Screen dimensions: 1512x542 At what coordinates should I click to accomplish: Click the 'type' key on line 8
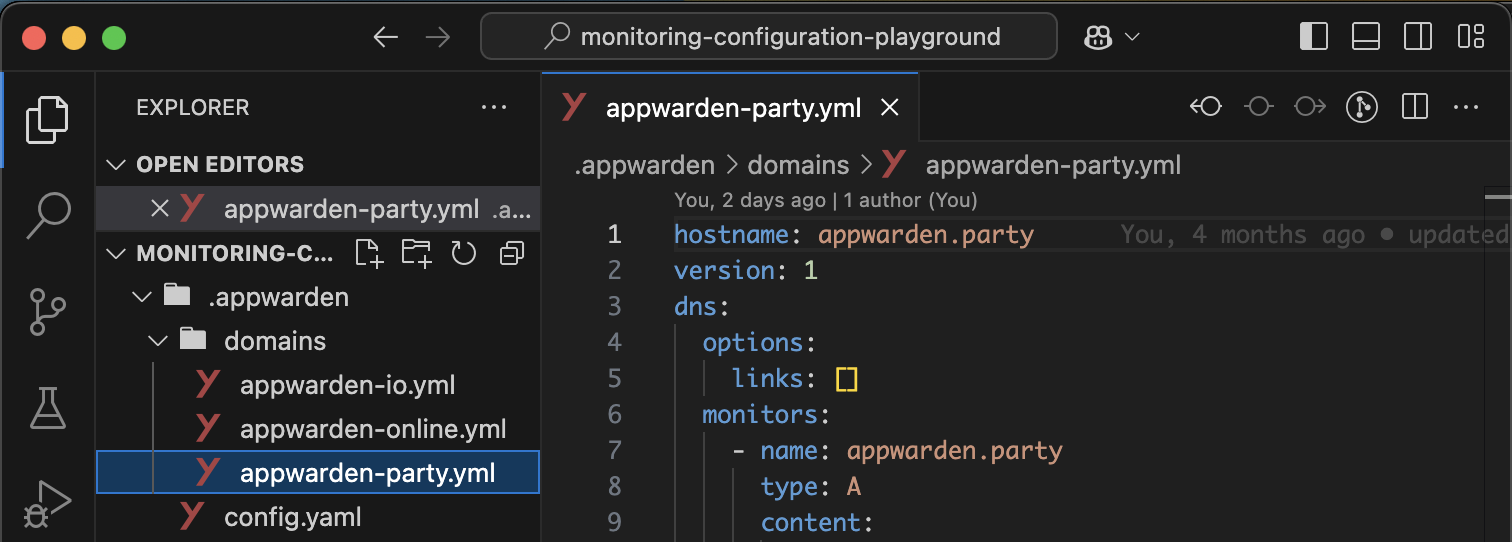click(x=788, y=487)
